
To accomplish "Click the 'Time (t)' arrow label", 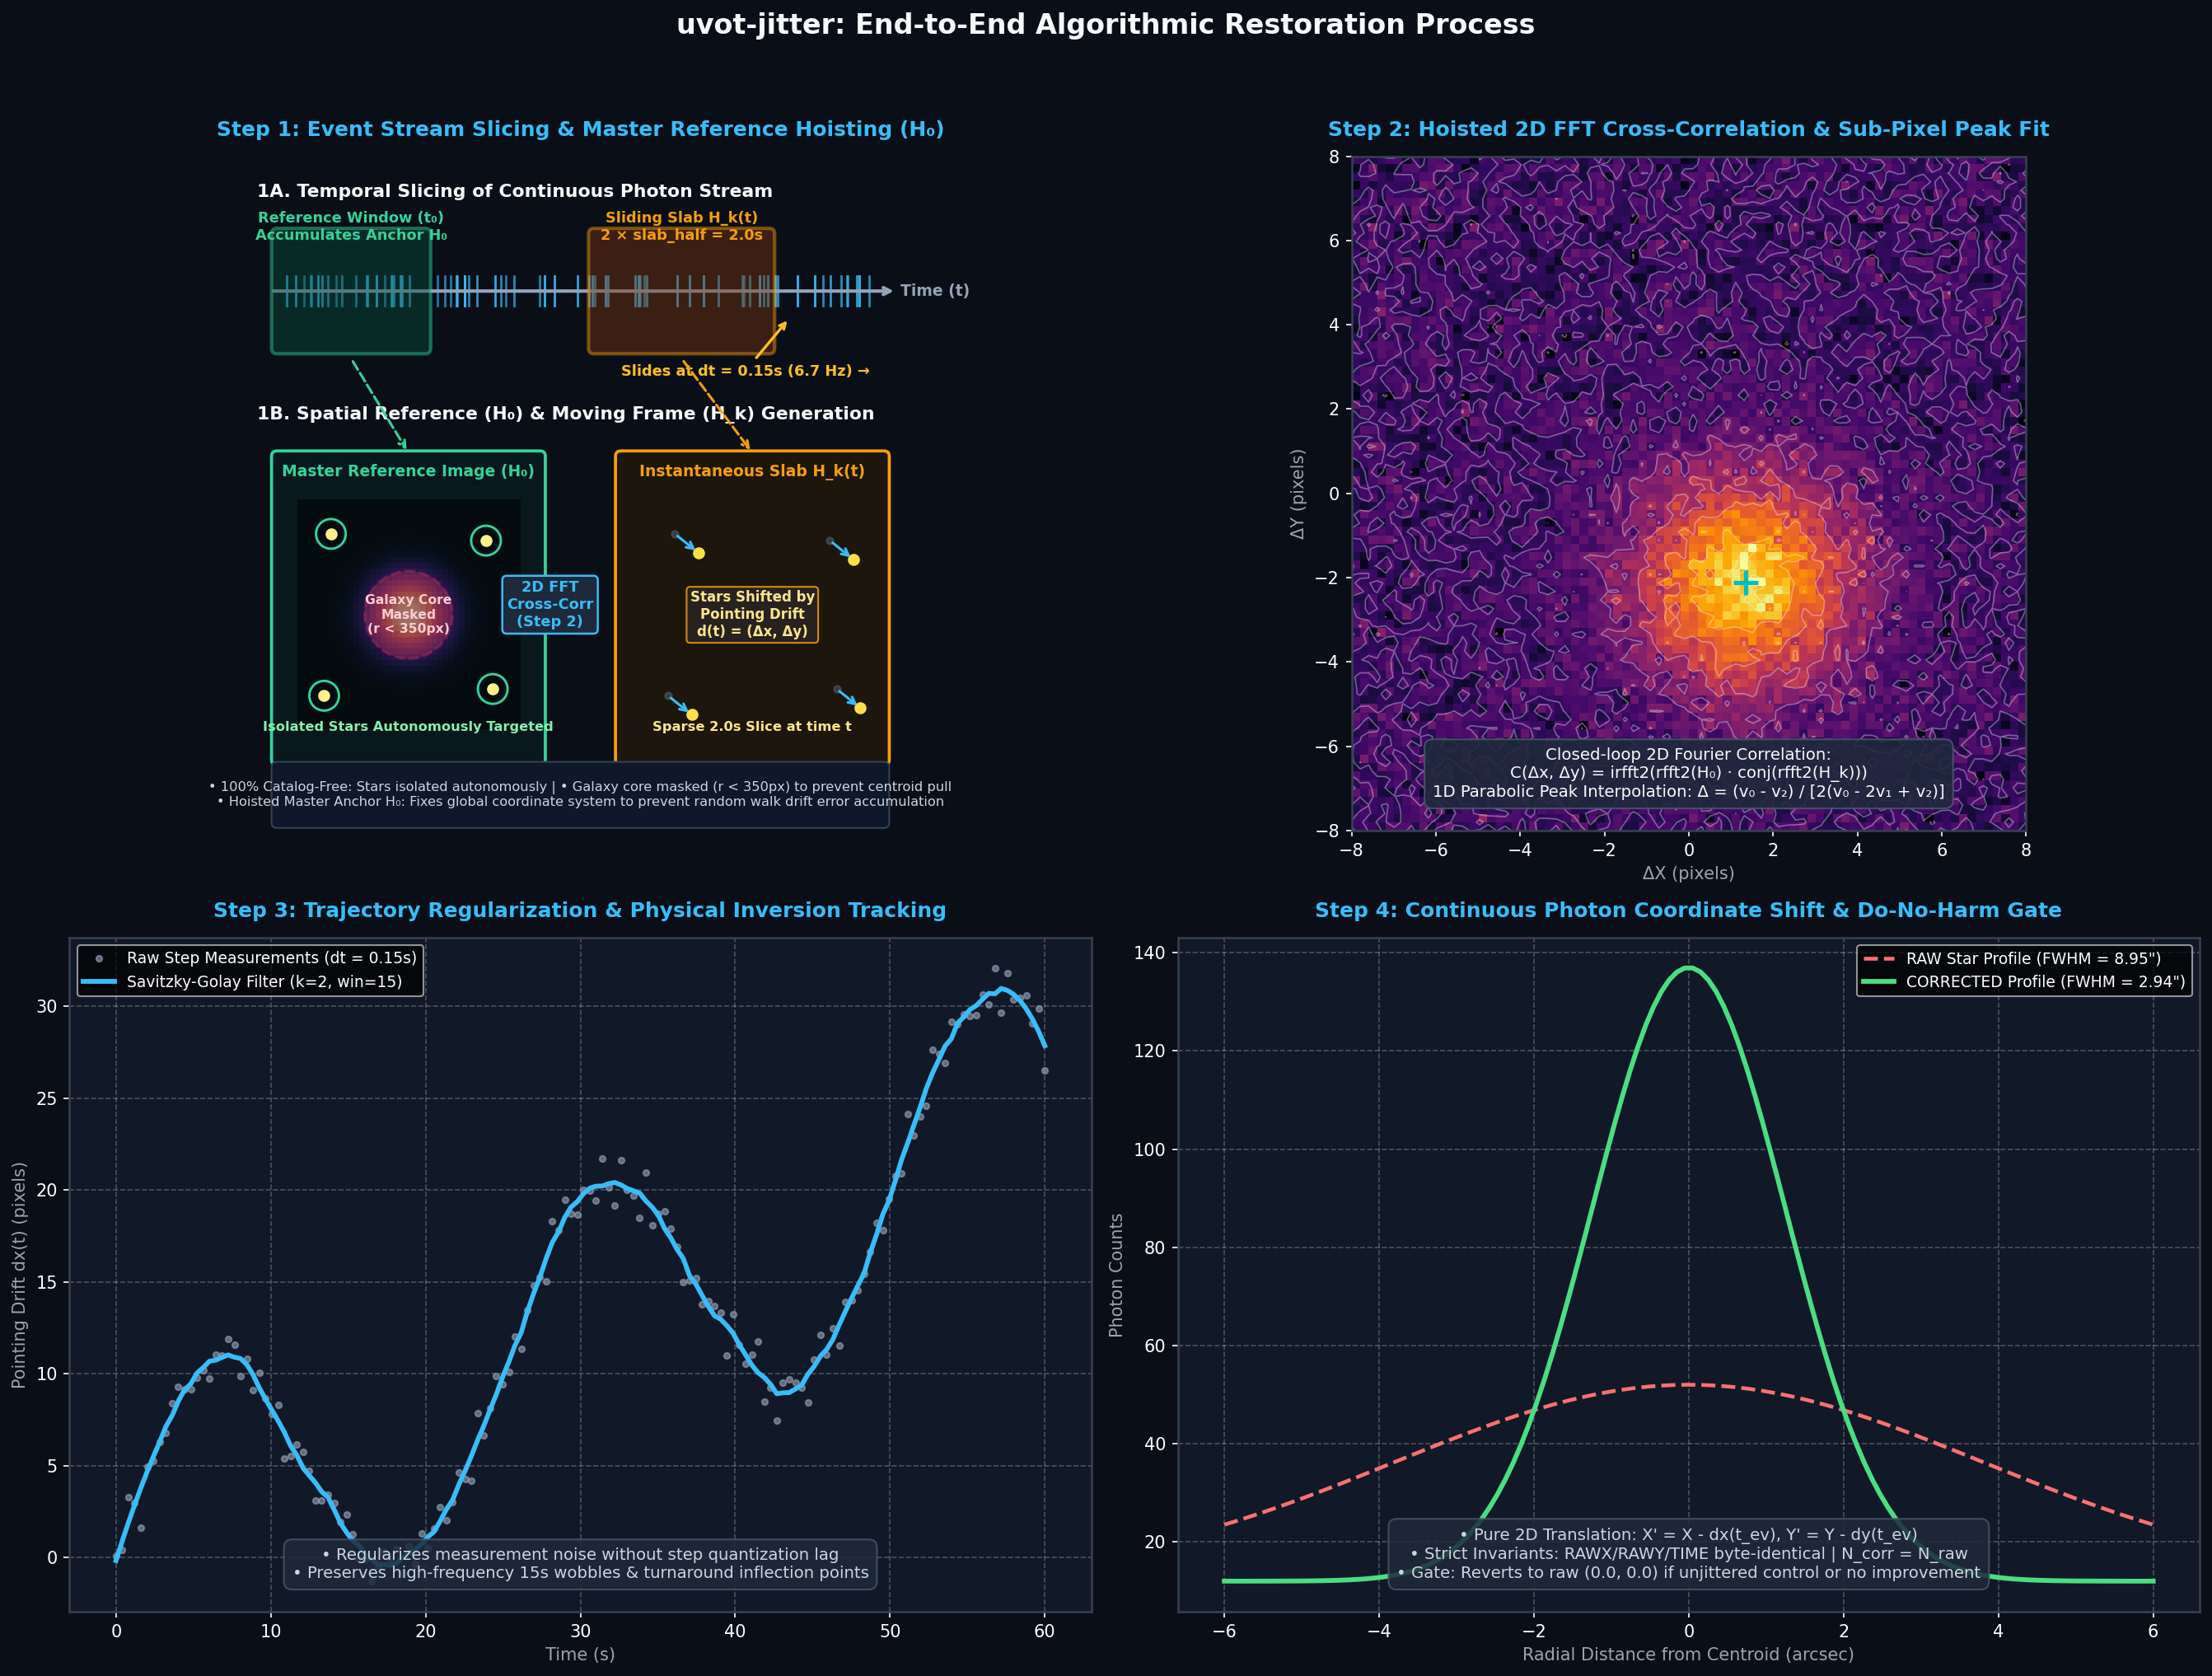I will coord(934,290).
